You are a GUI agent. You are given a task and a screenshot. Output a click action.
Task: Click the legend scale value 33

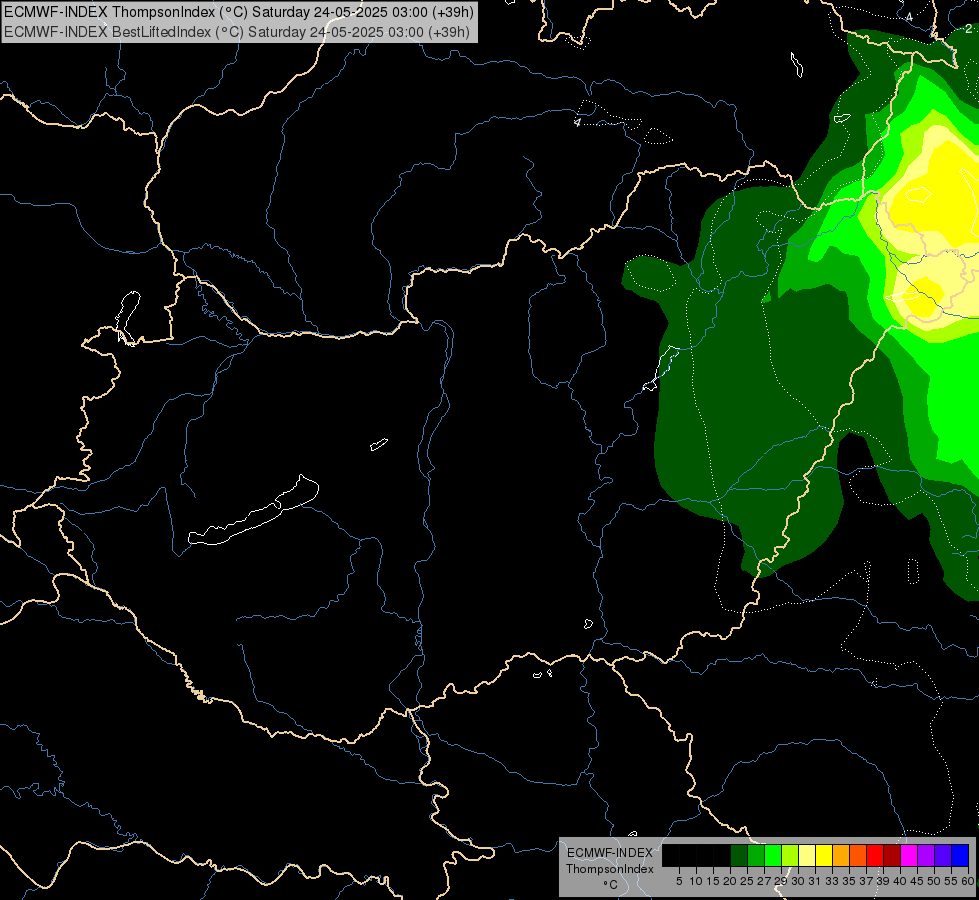(832, 881)
